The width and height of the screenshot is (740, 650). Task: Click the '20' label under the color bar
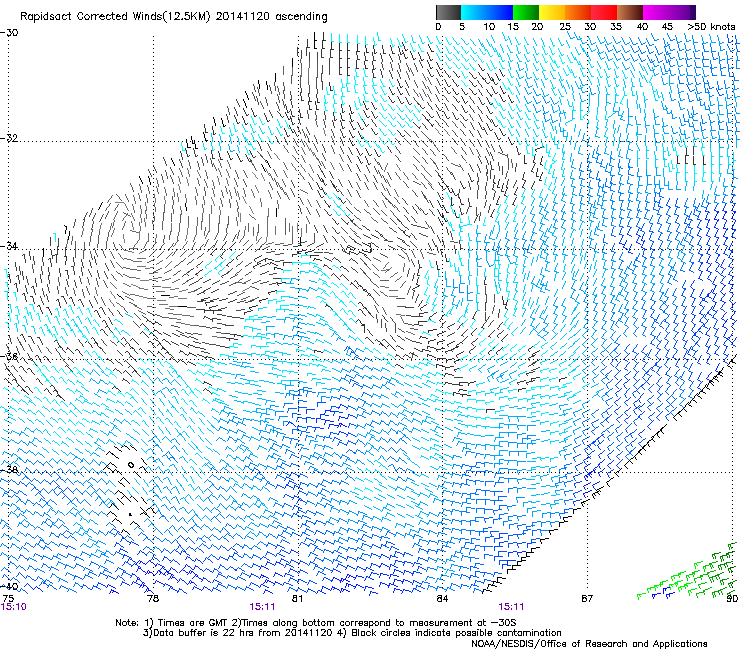coord(537,27)
